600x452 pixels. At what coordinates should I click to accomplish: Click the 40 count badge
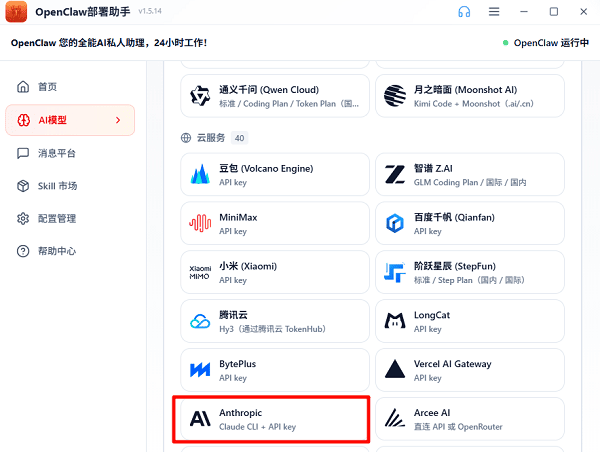click(240, 138)
